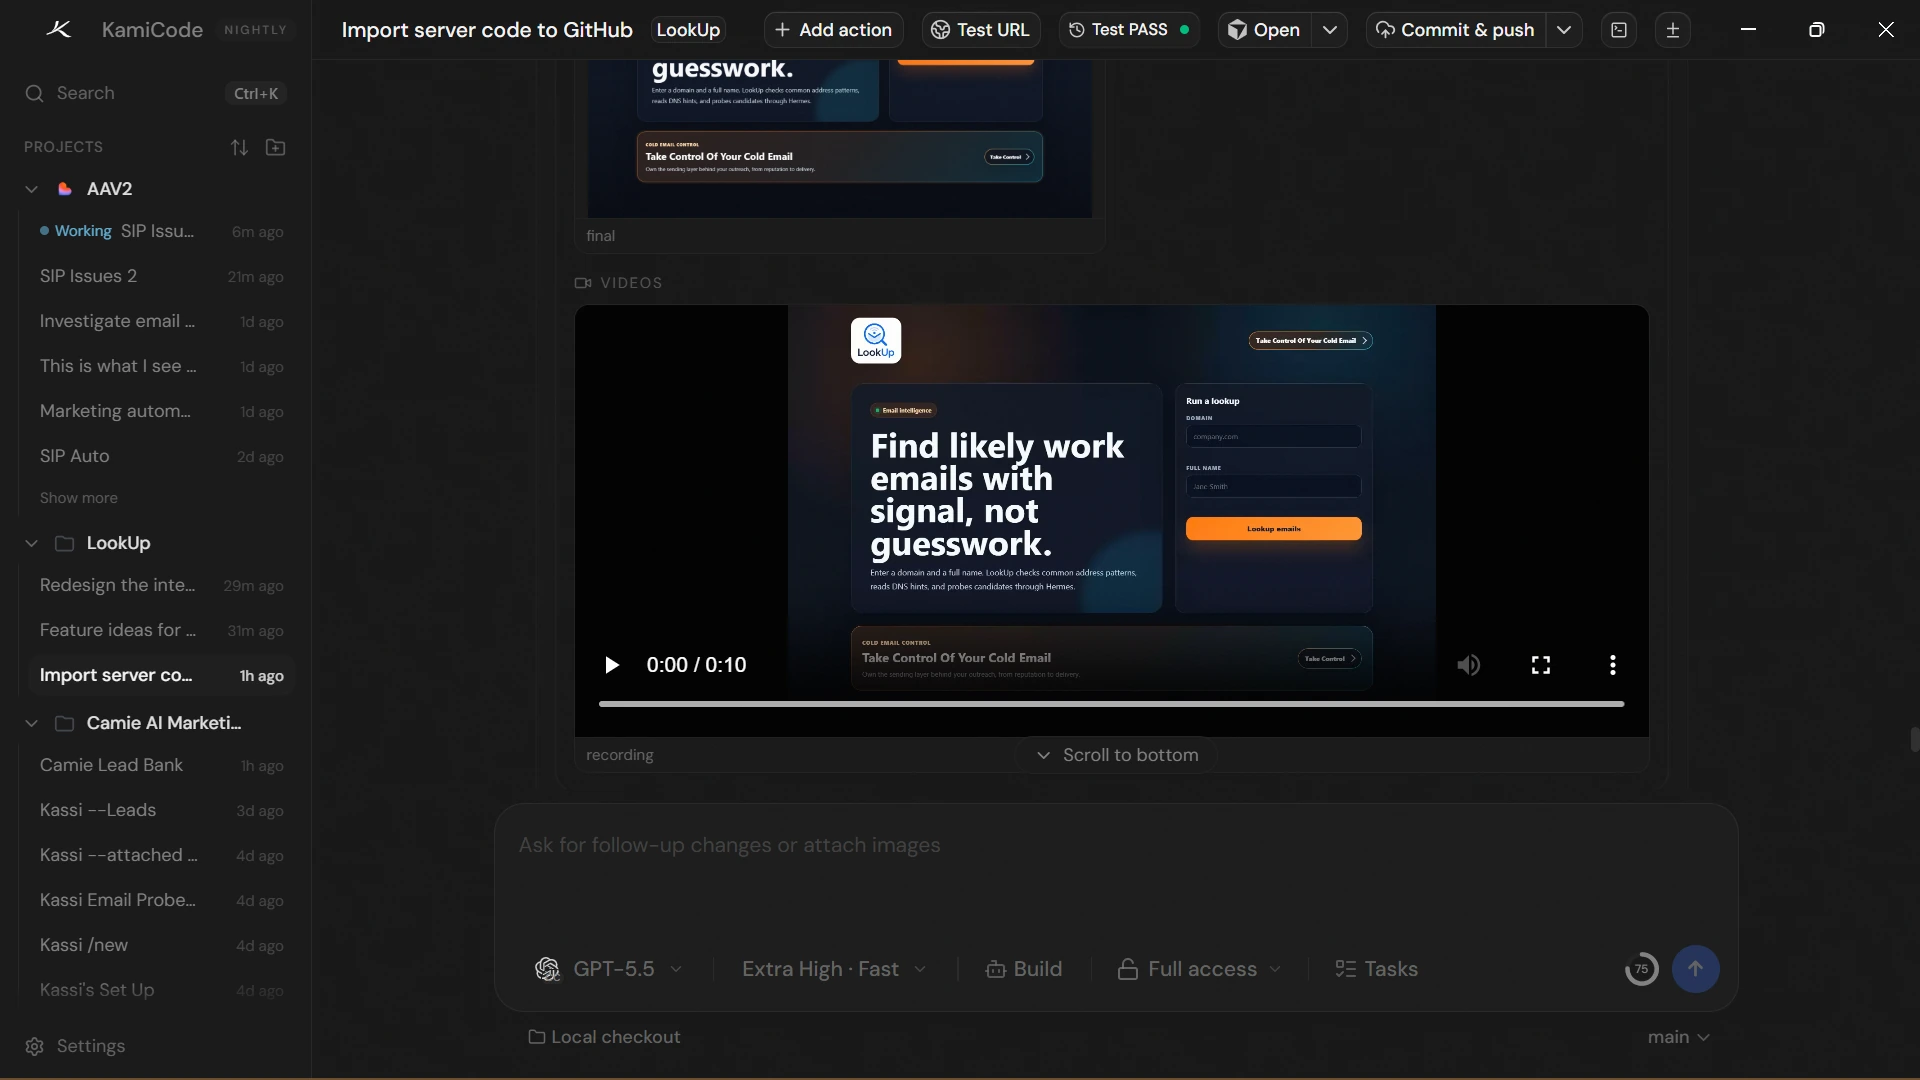Viewport: 1920px width, 1080px height.
Task: Click the AAV2 project color icon
Action: [x=65, y=189]
